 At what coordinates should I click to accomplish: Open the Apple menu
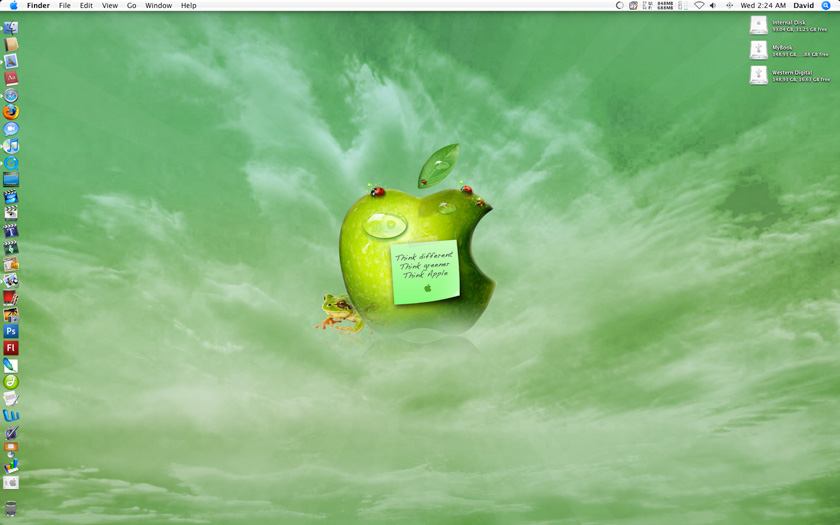(13, 5)
